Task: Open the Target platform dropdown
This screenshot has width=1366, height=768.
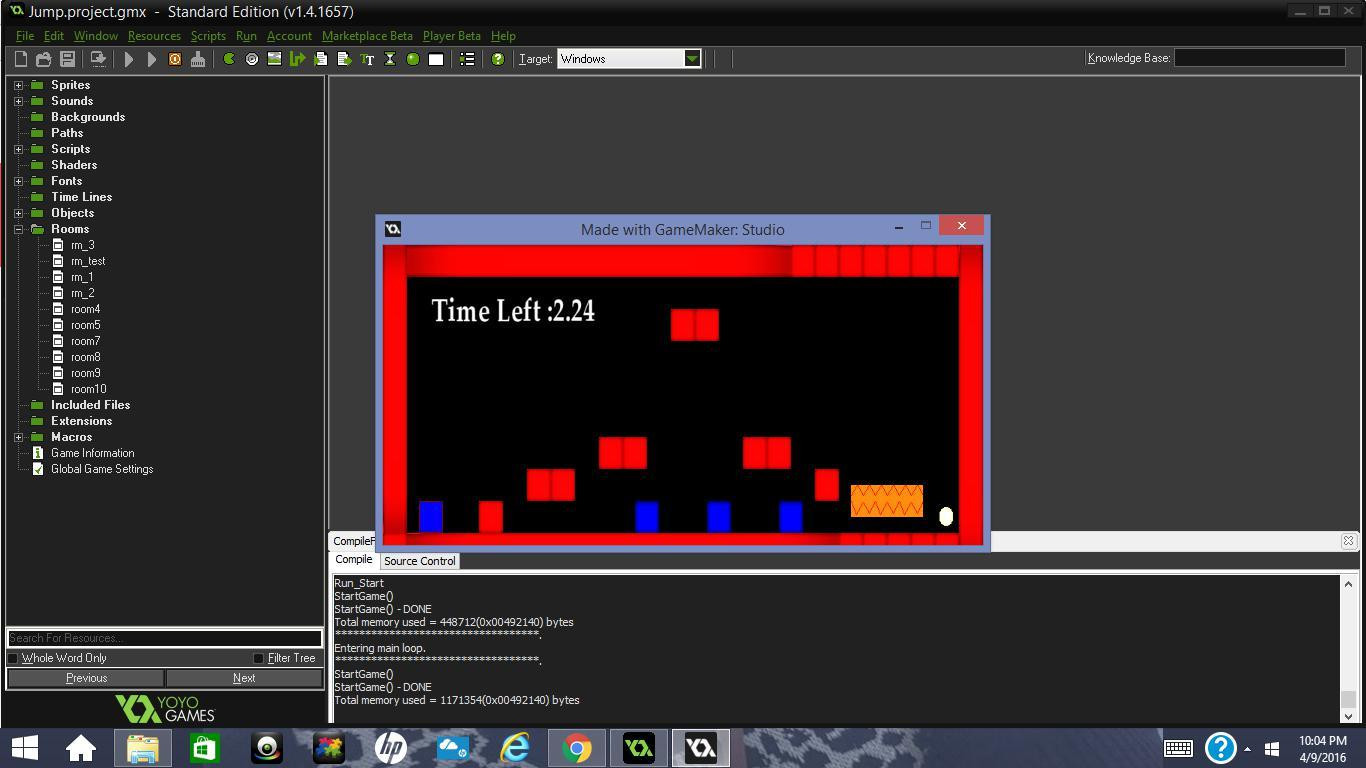Action: [x=692, y=59]
